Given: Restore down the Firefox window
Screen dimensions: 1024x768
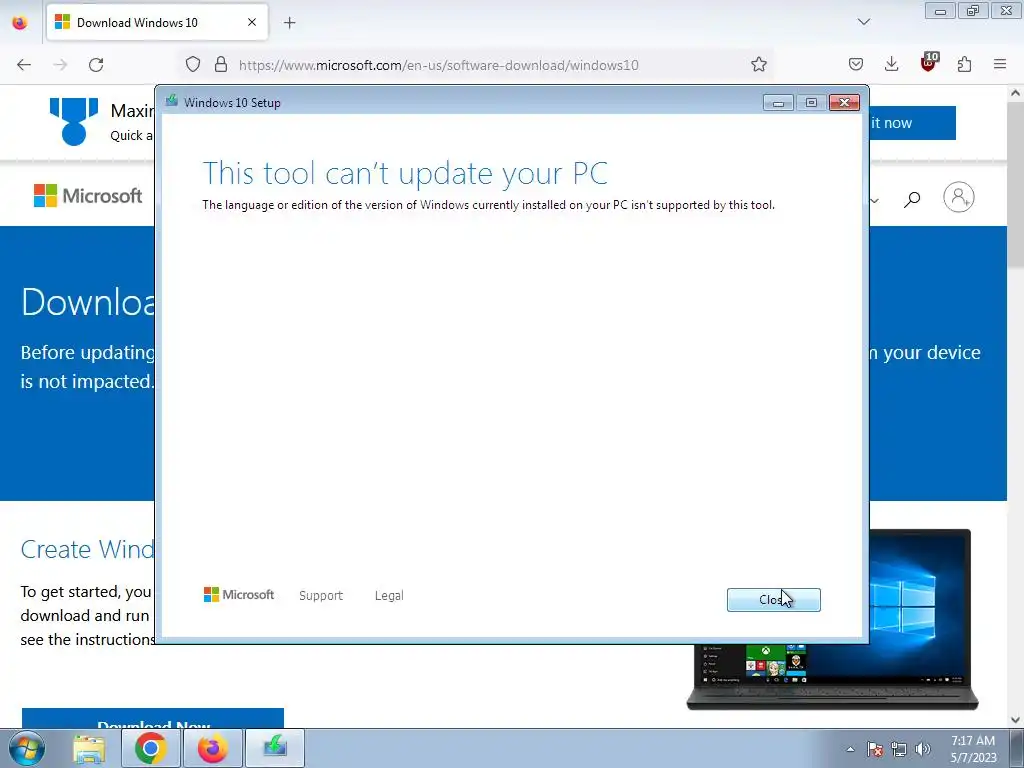Looking at the screenshot, I should [x=973, y=11].
